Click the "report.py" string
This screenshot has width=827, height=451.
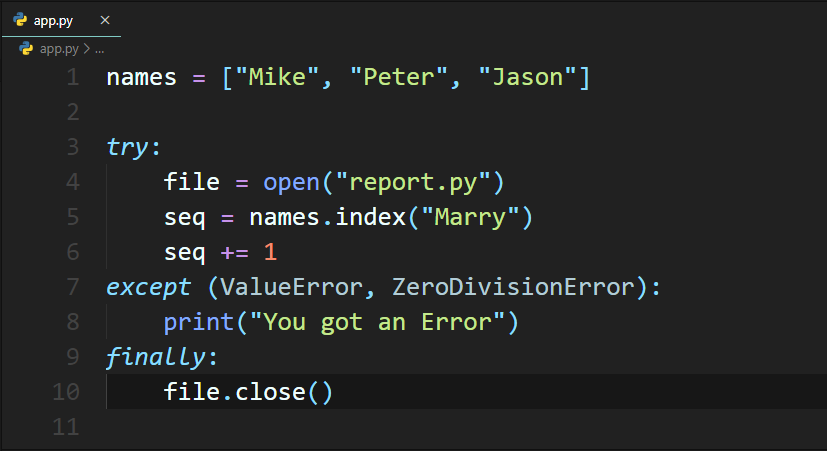point(413,183)
